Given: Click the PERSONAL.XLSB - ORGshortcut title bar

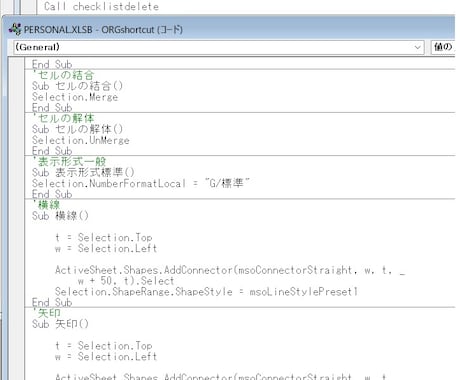Looking at the screenshot, I should 229,29.
